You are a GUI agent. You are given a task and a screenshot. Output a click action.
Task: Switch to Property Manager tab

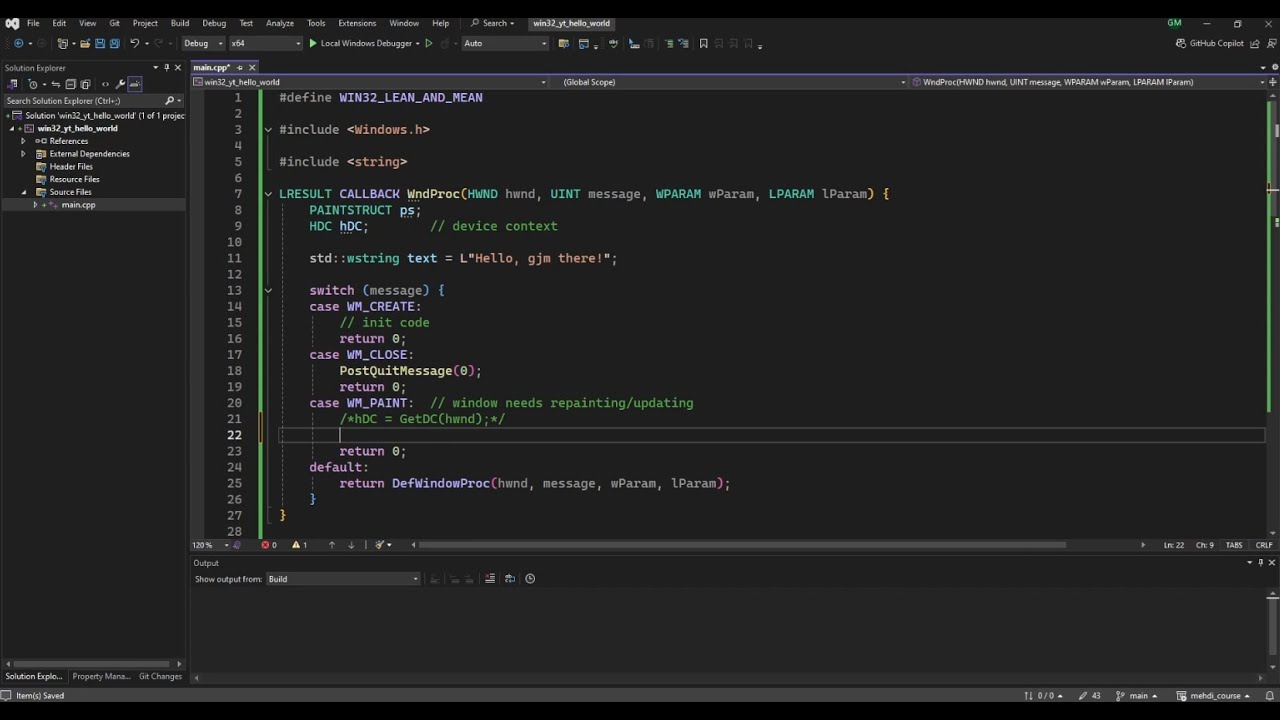point(101,676)
